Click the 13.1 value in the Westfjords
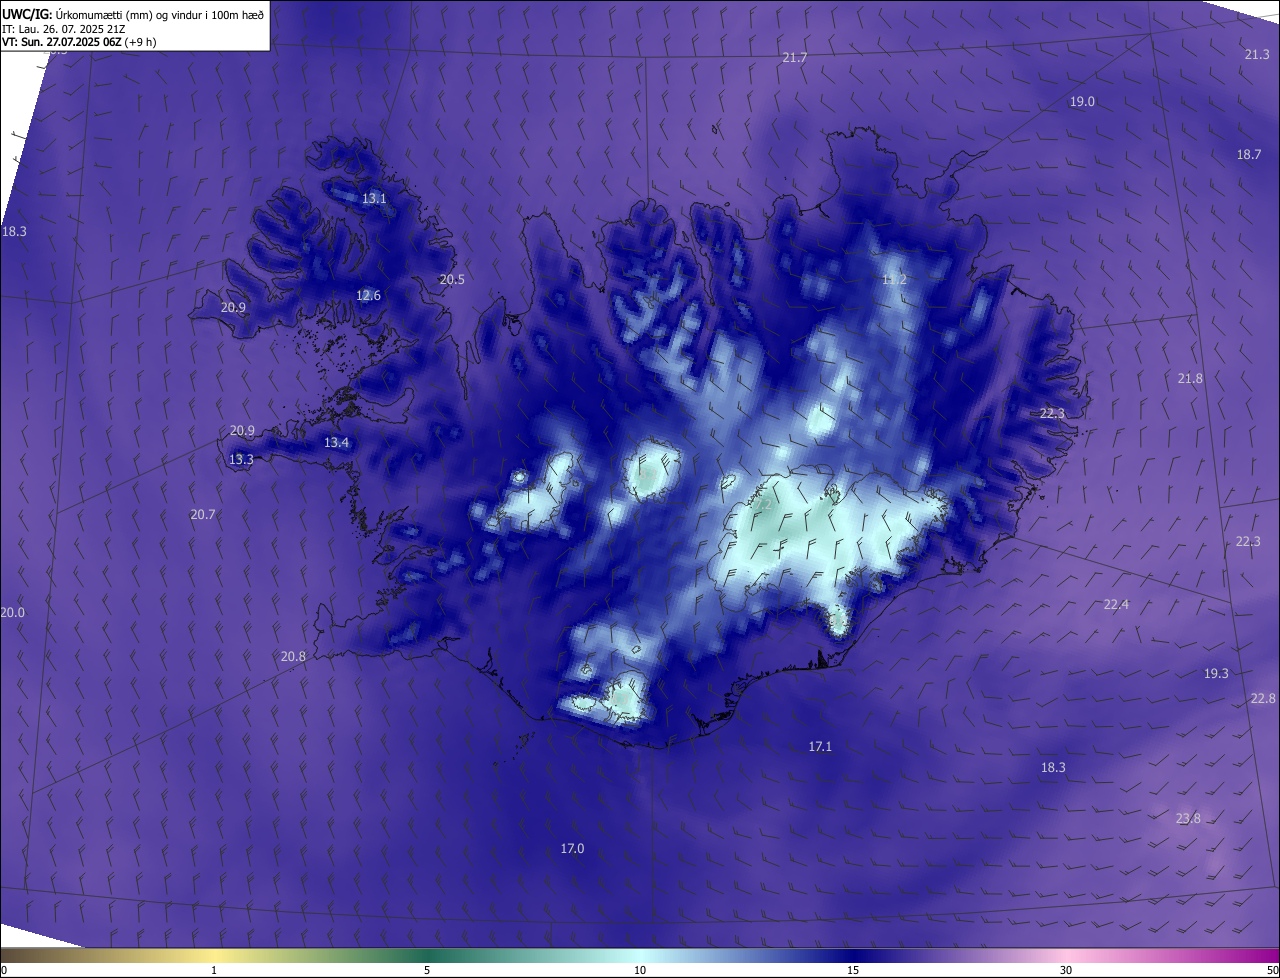The width and height of the screenshot is (1280, 978). tap(374, 198)
